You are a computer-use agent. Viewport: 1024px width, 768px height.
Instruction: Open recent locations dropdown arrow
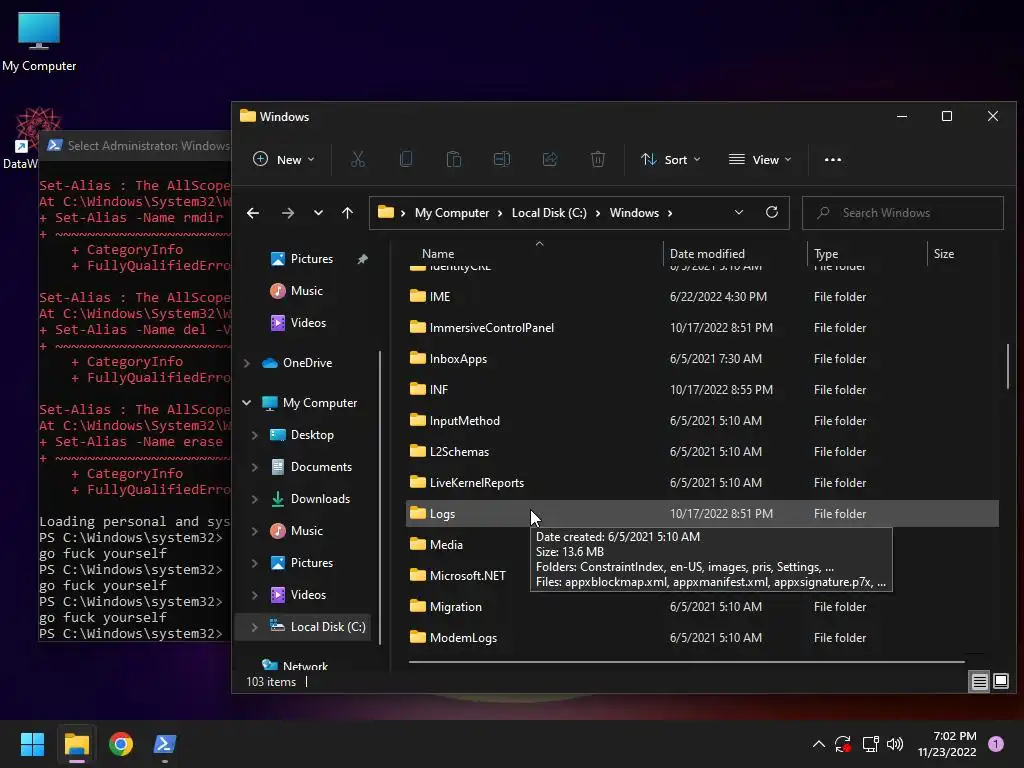pos(318,213)
